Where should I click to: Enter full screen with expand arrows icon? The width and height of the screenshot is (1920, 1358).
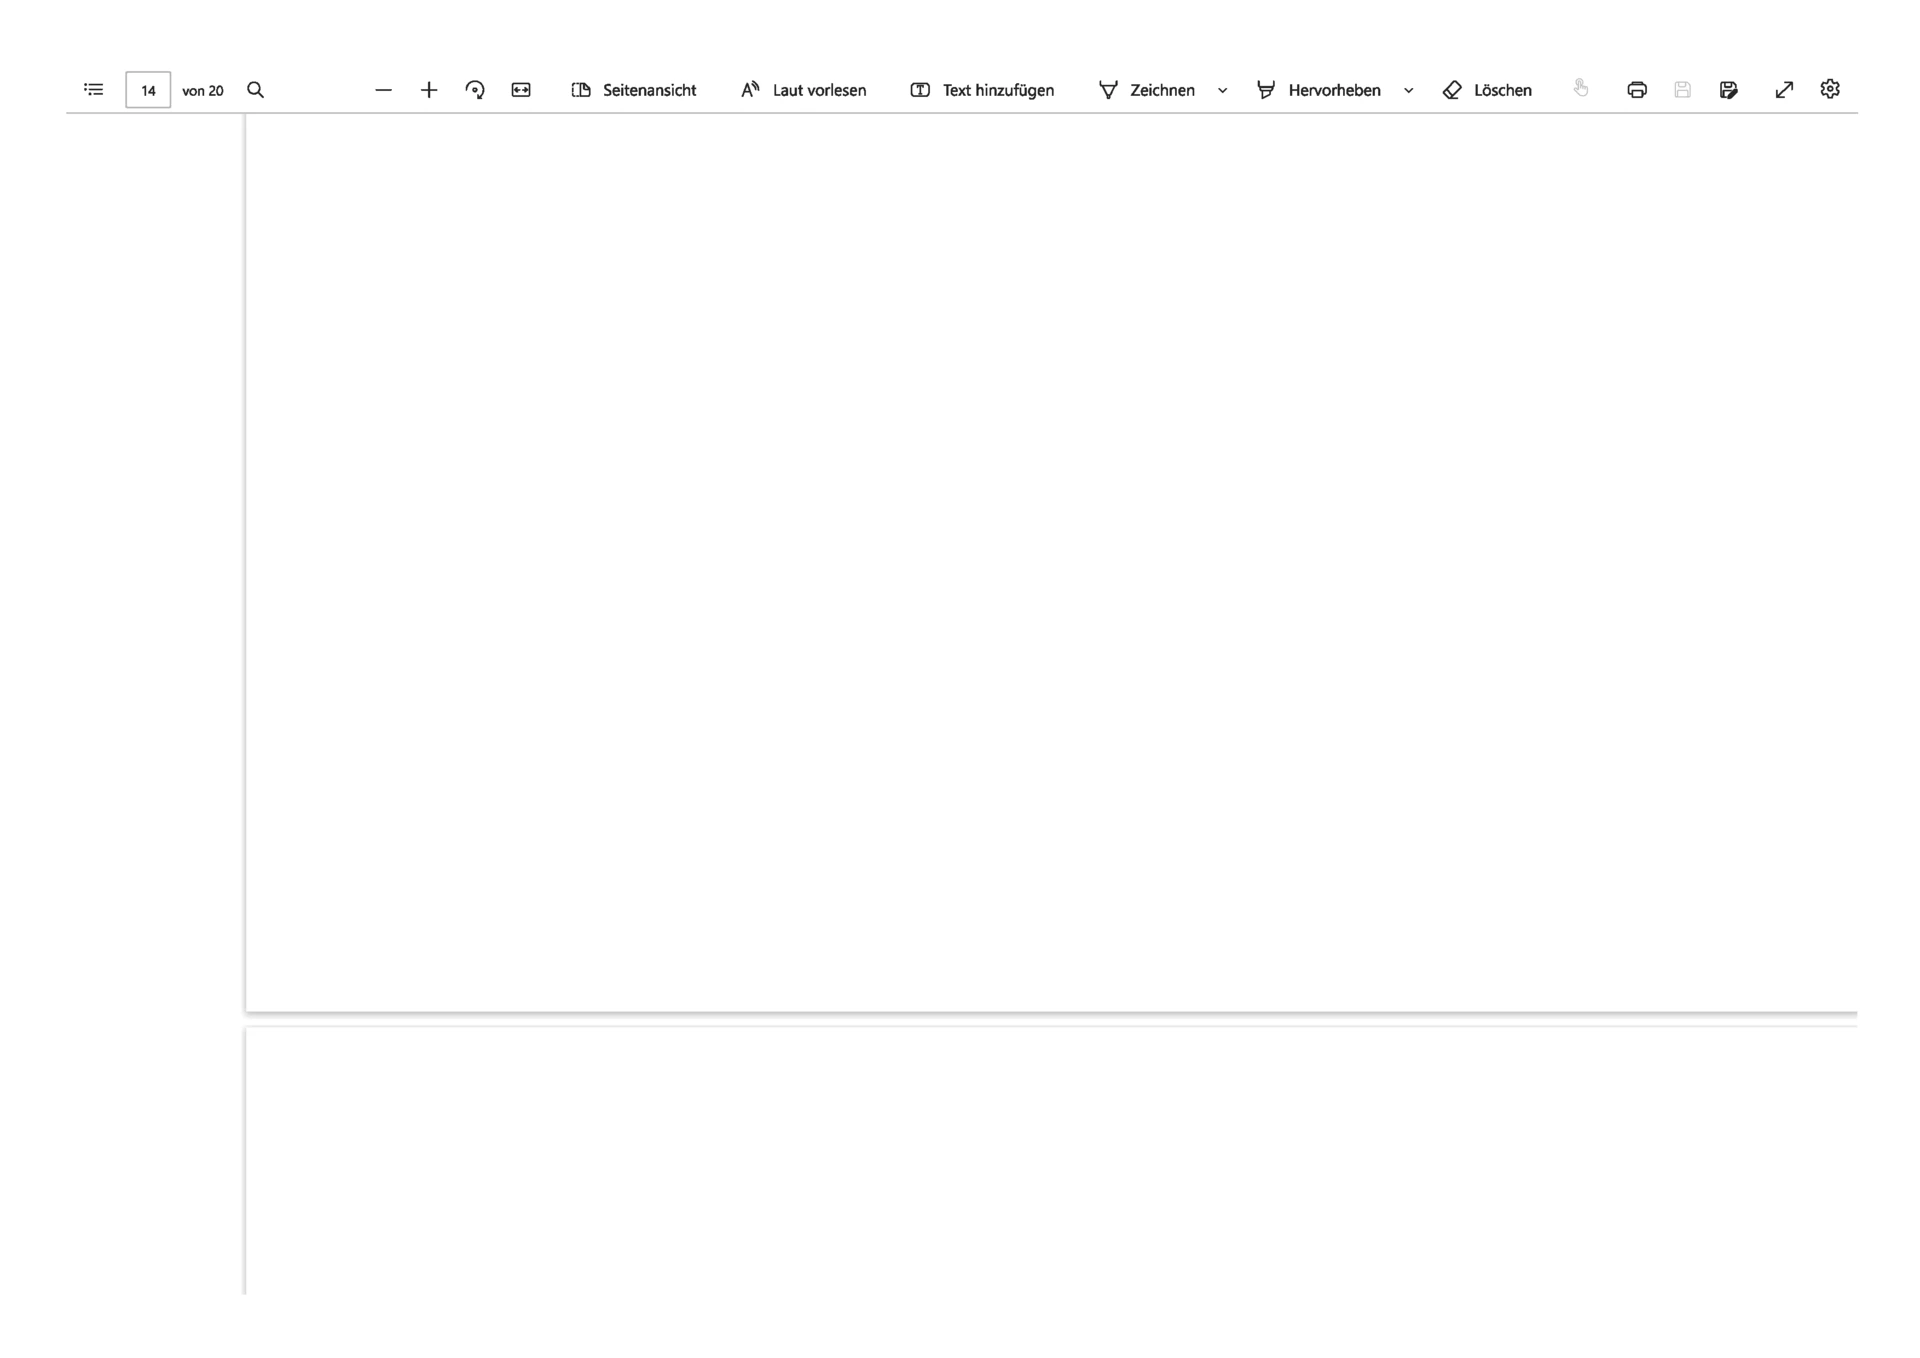pos(1784,90)
